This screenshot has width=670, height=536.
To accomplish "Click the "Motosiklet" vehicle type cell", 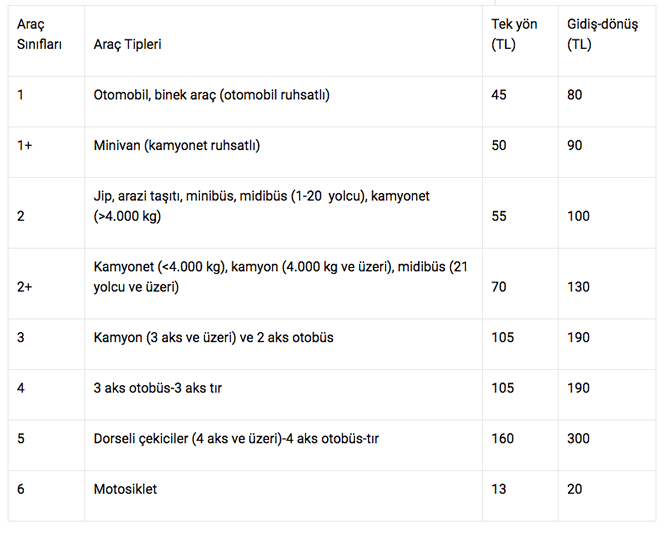I will [125, 490].
